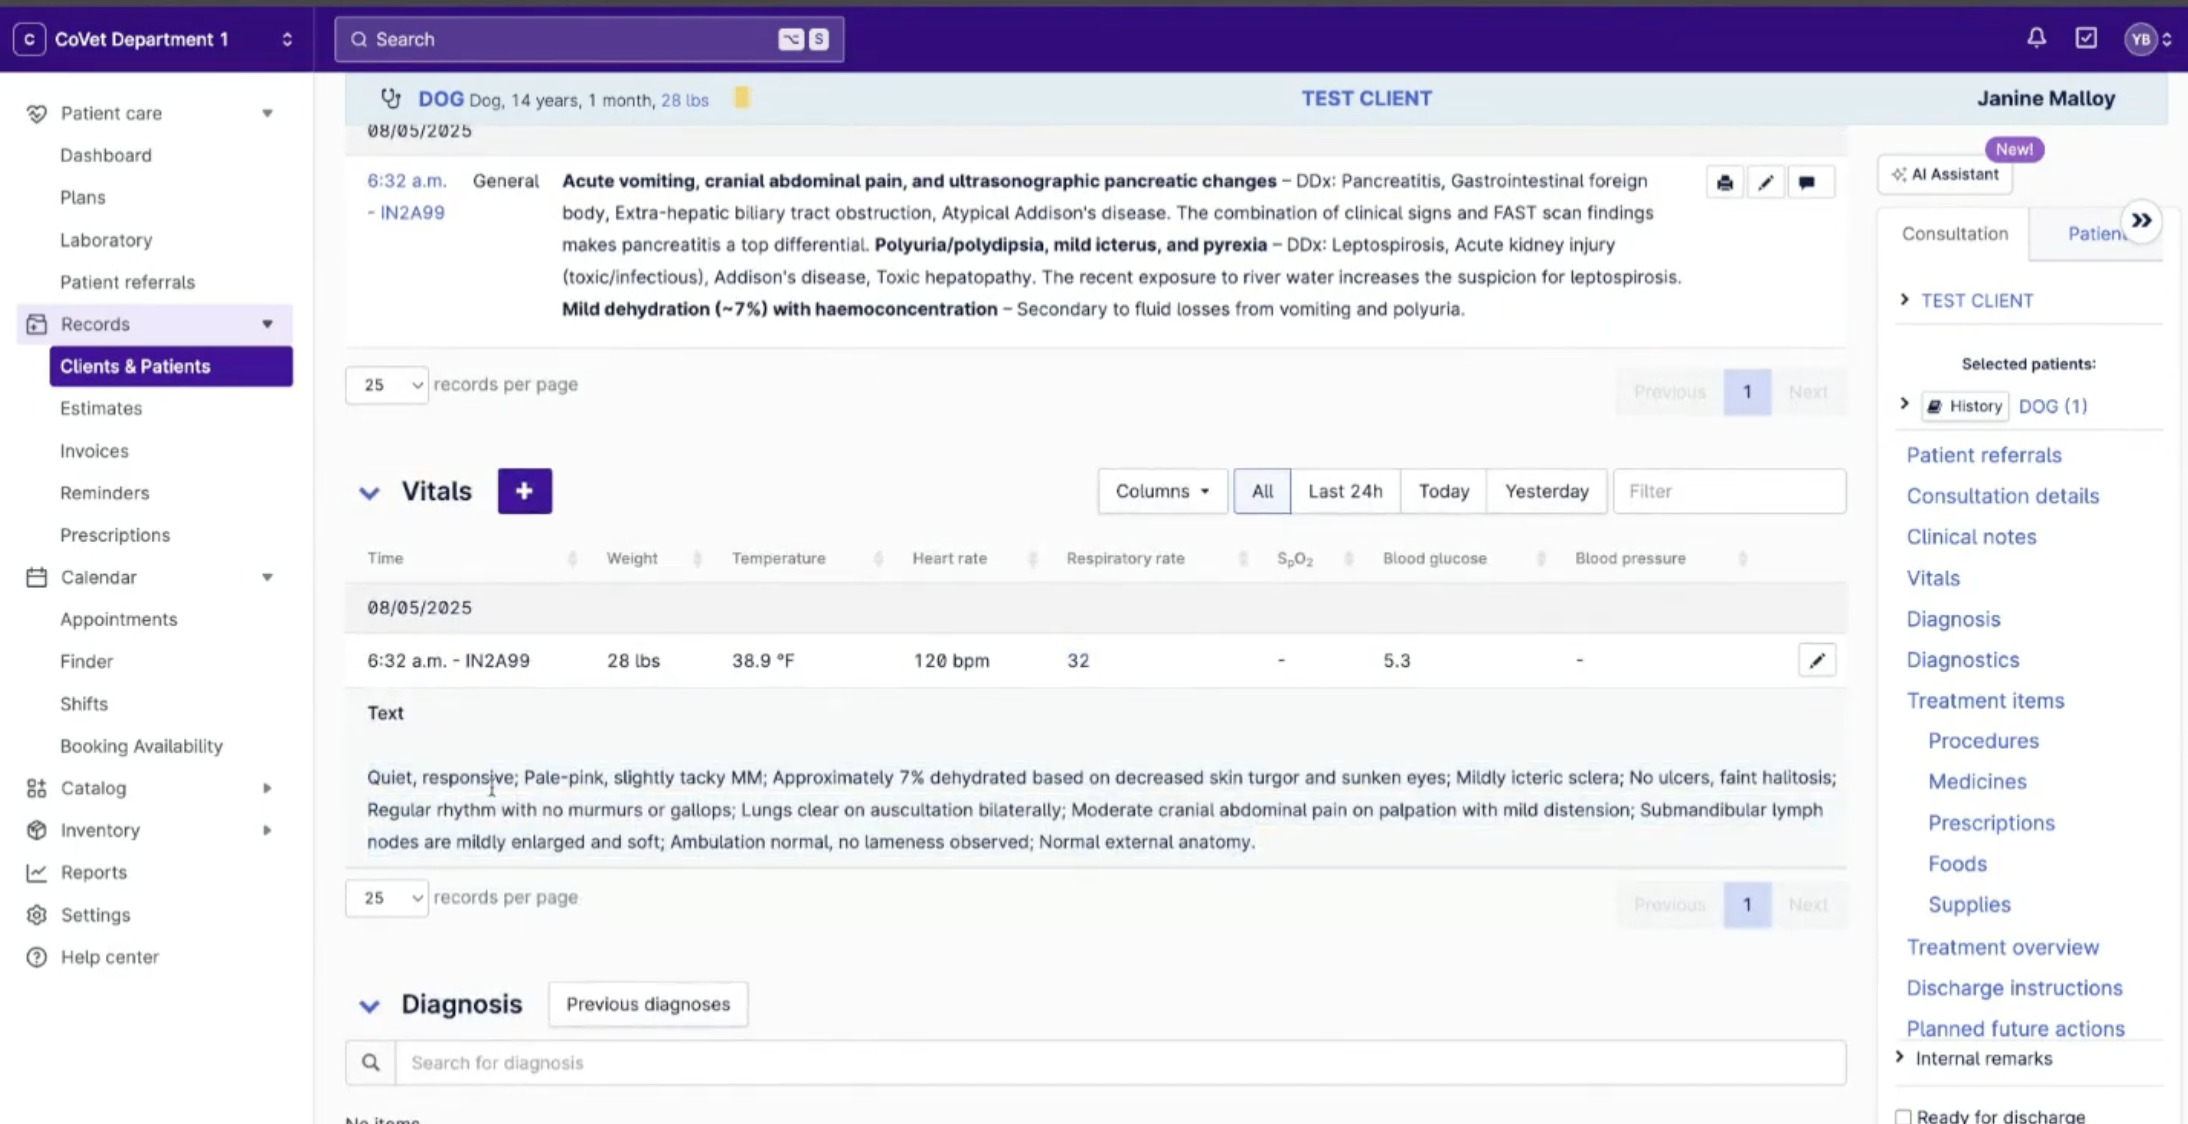This screenshot has width=2188, height=1124.
Task: Open Estimates in sidebar menu
Action: pos(101,408)
